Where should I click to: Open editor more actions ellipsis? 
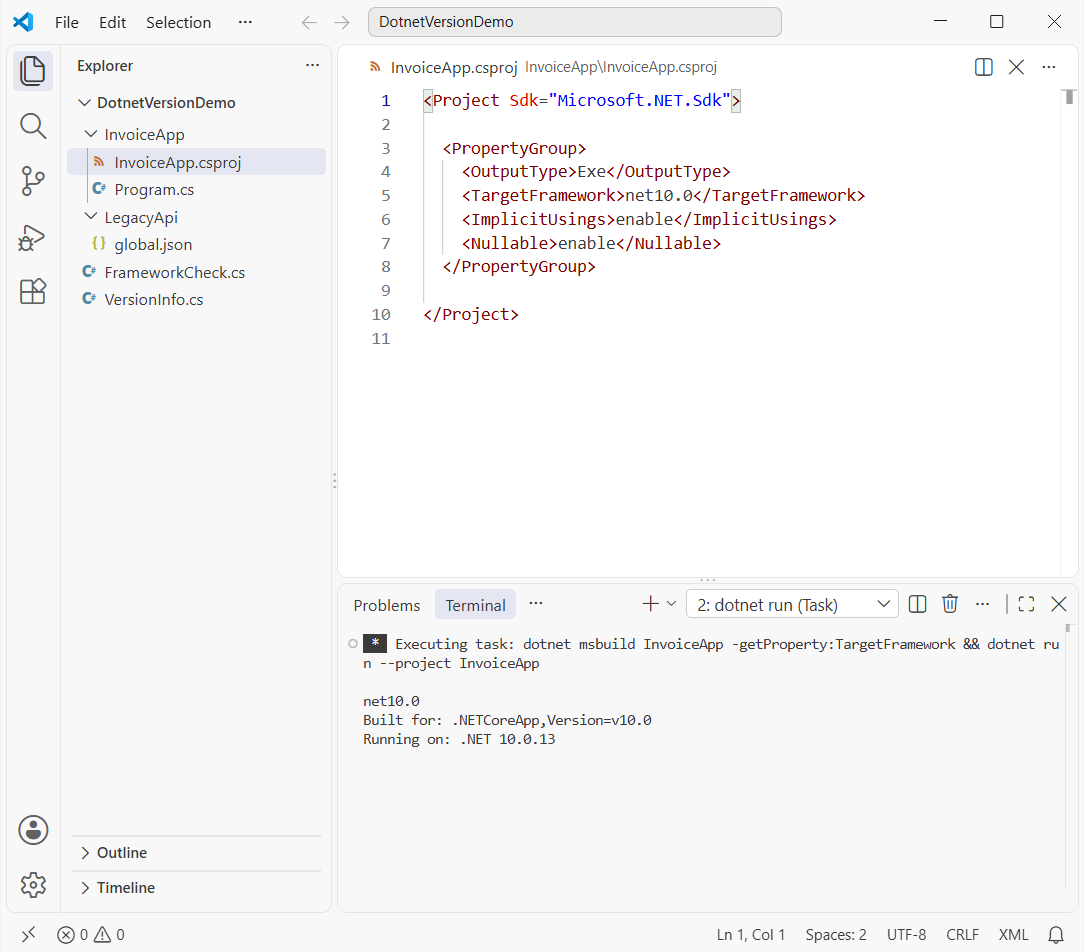(x=1049, y=67)
